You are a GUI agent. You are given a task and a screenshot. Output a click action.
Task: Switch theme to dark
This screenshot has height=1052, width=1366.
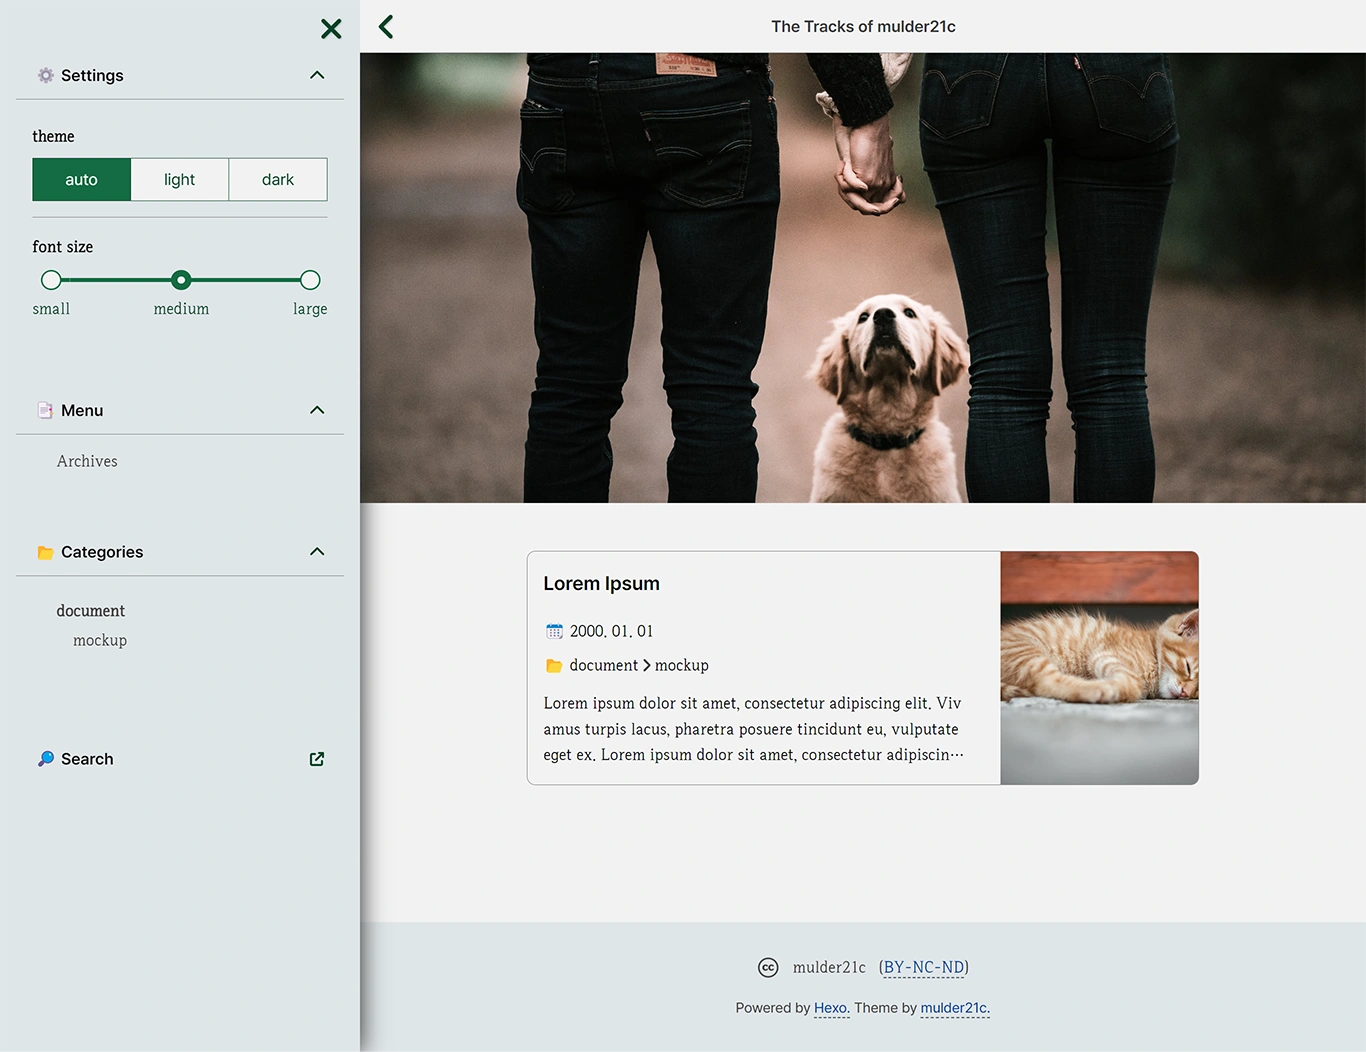[x=278, y=180]
